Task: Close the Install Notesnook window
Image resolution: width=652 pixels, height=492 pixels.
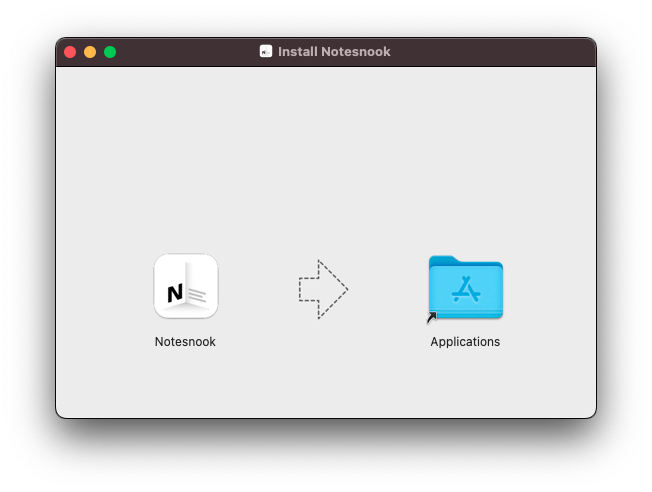Action: (x=70, y=52)
